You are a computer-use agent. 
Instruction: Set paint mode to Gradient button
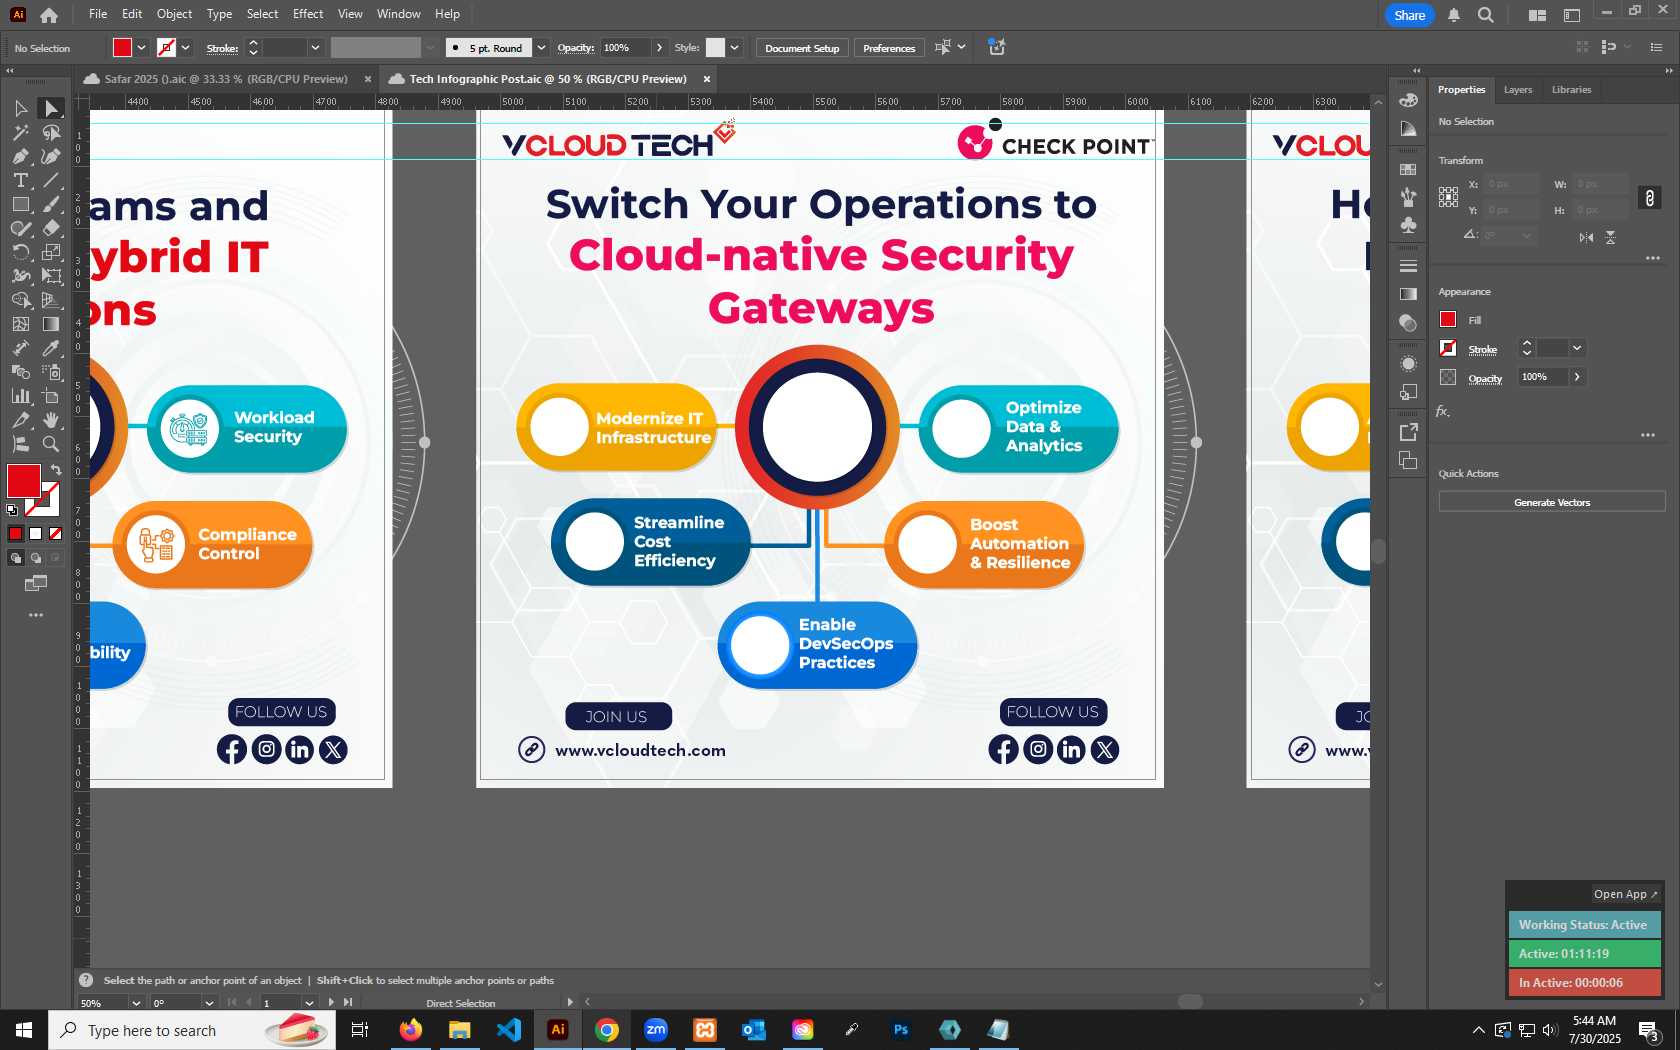coord(35,533)
